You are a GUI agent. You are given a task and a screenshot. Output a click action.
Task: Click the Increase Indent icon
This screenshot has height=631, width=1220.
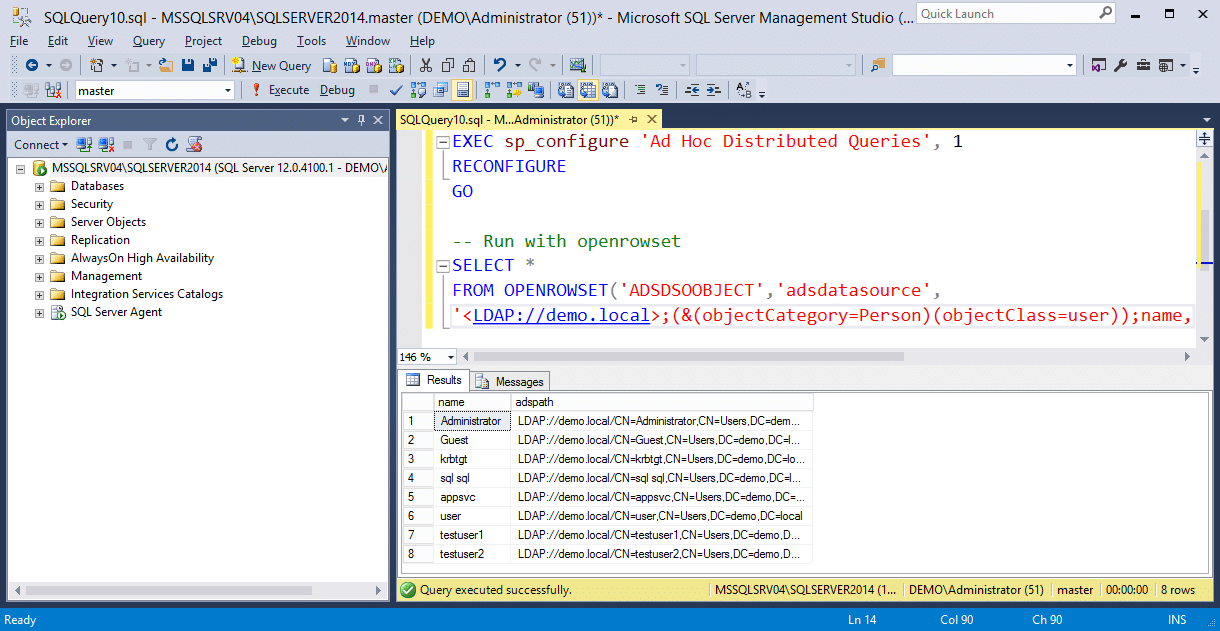pos(713,90)
